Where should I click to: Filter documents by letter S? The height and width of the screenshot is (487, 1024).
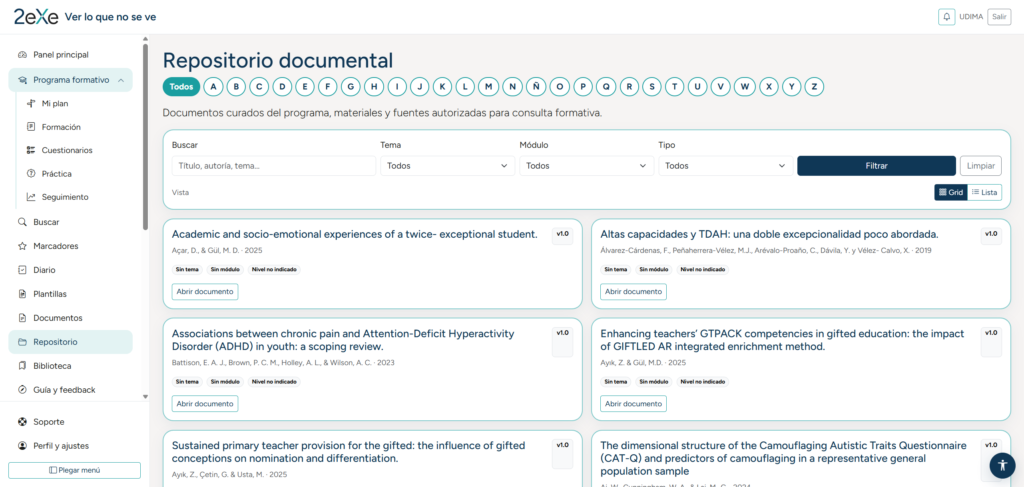point(652,86)
